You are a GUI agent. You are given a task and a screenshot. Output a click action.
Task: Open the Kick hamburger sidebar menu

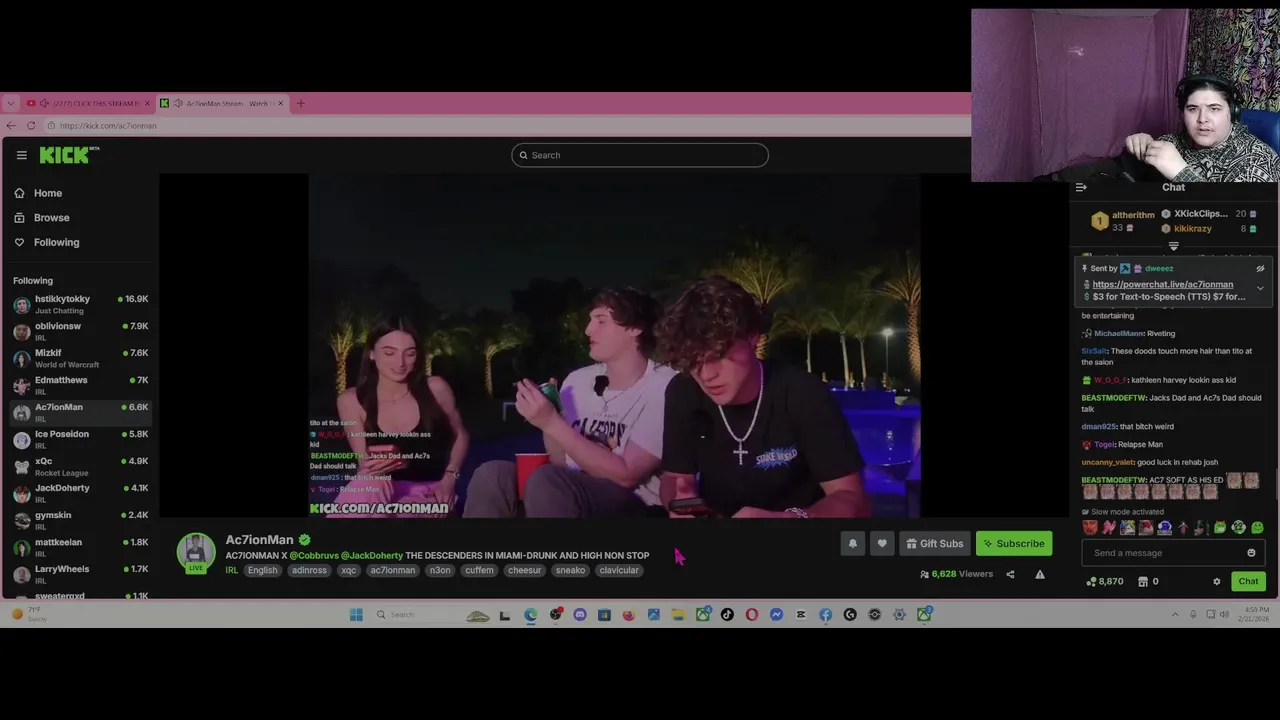click(x=21, y=155)
